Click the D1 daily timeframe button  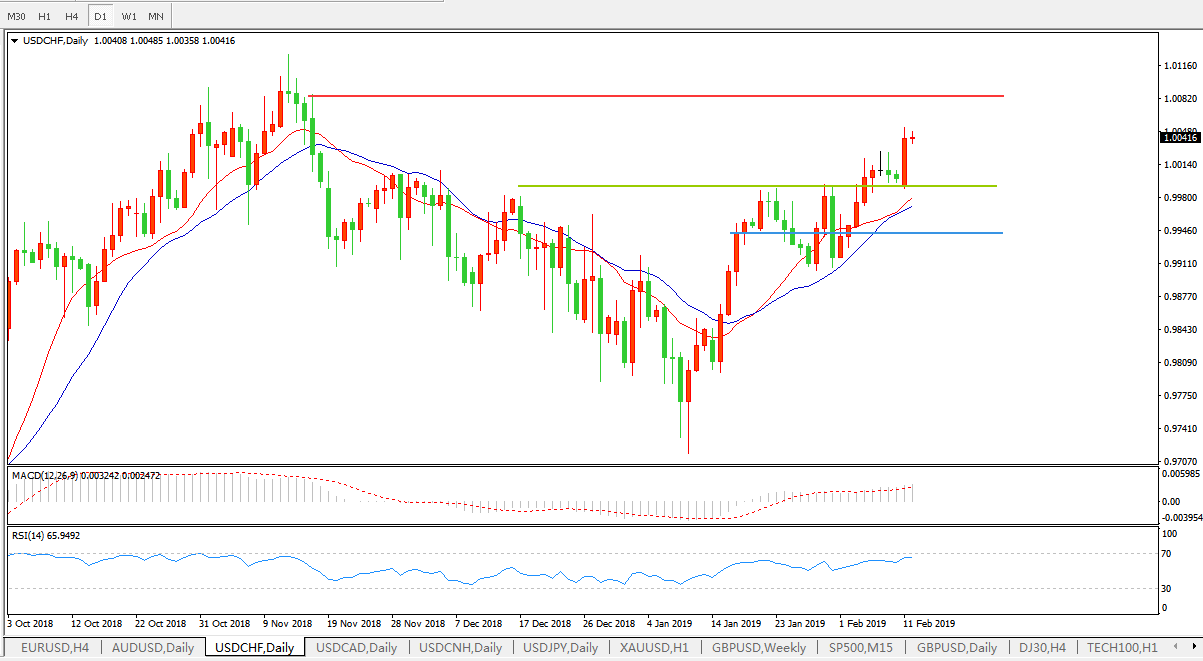pyautogui.click(x=100, y=16)
